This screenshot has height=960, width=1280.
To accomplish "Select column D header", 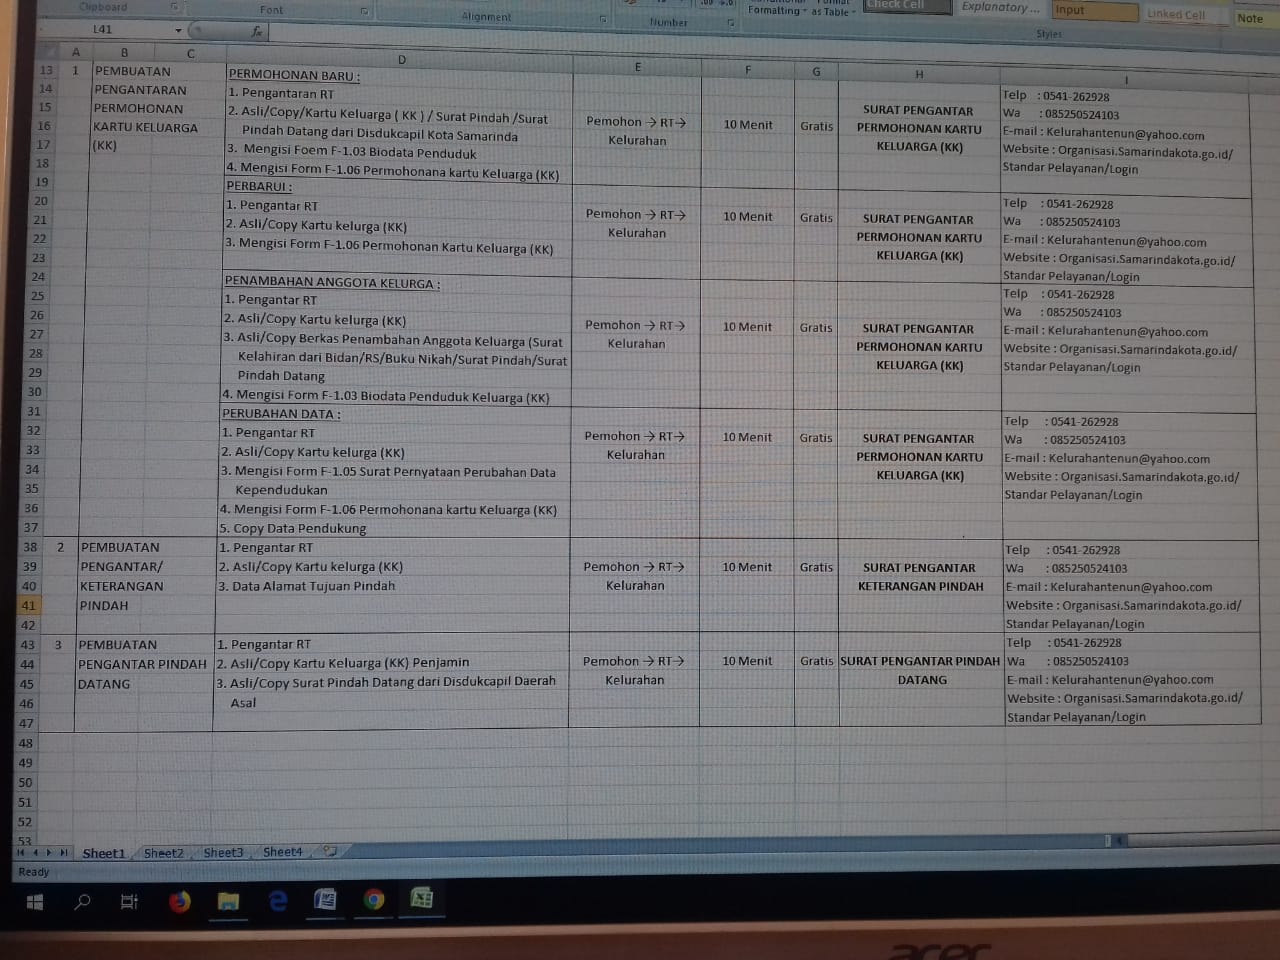I will (401, 60).
